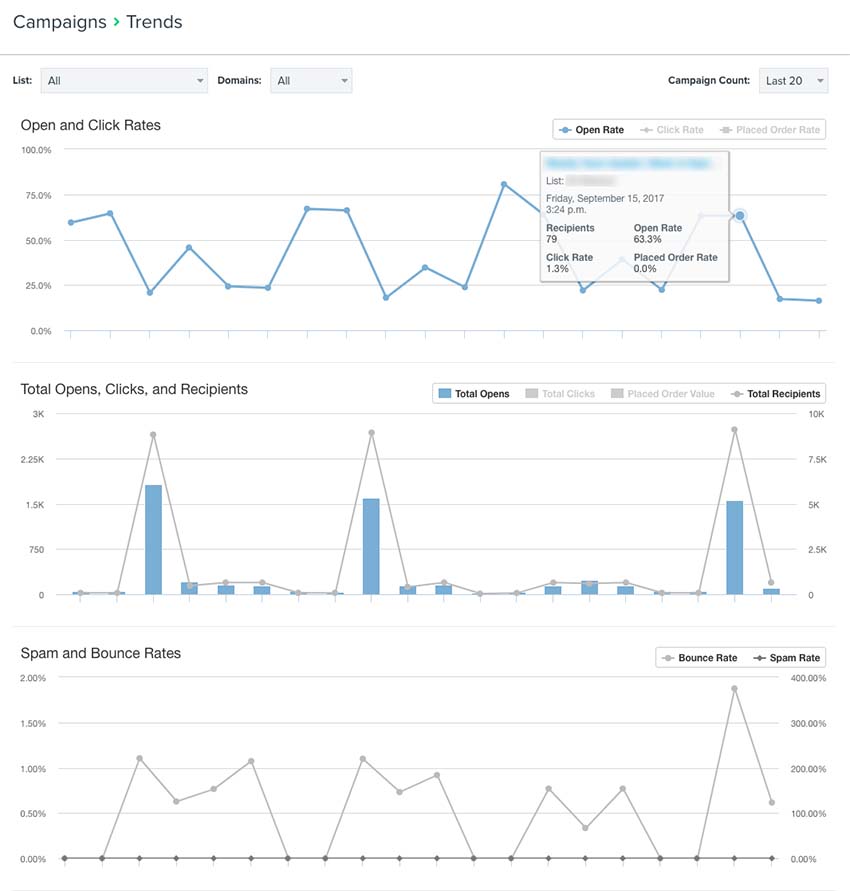Image resolution: width=850 pixels, height=891 pixels.
Task: Click the Open Rate line marker icon
Action: 566,129
